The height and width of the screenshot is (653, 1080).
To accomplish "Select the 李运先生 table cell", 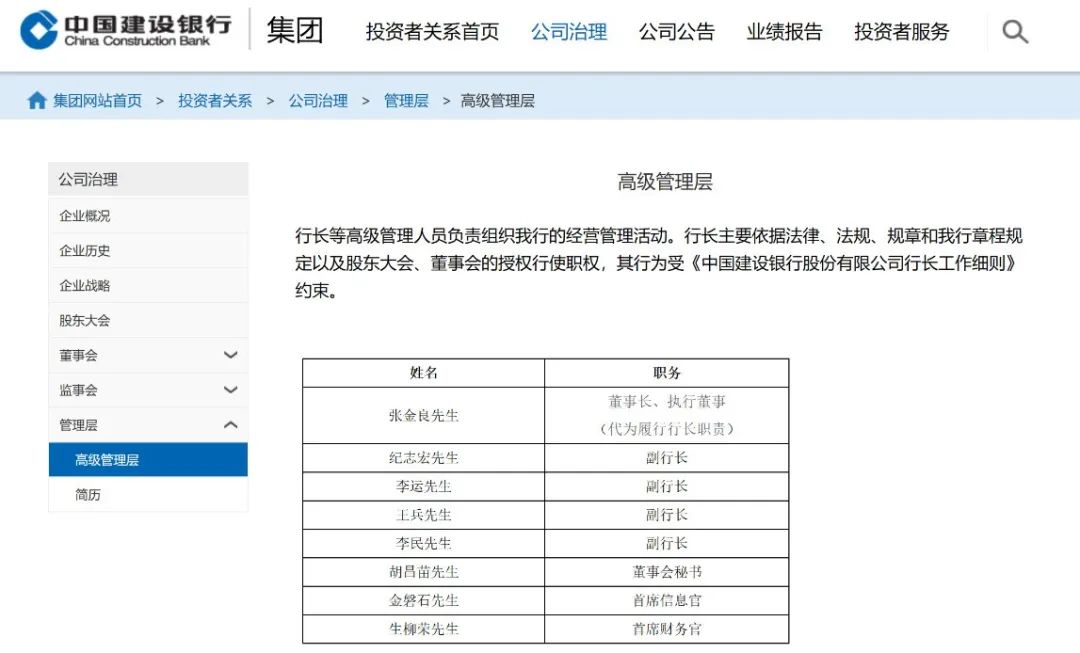I will (424, 486).
